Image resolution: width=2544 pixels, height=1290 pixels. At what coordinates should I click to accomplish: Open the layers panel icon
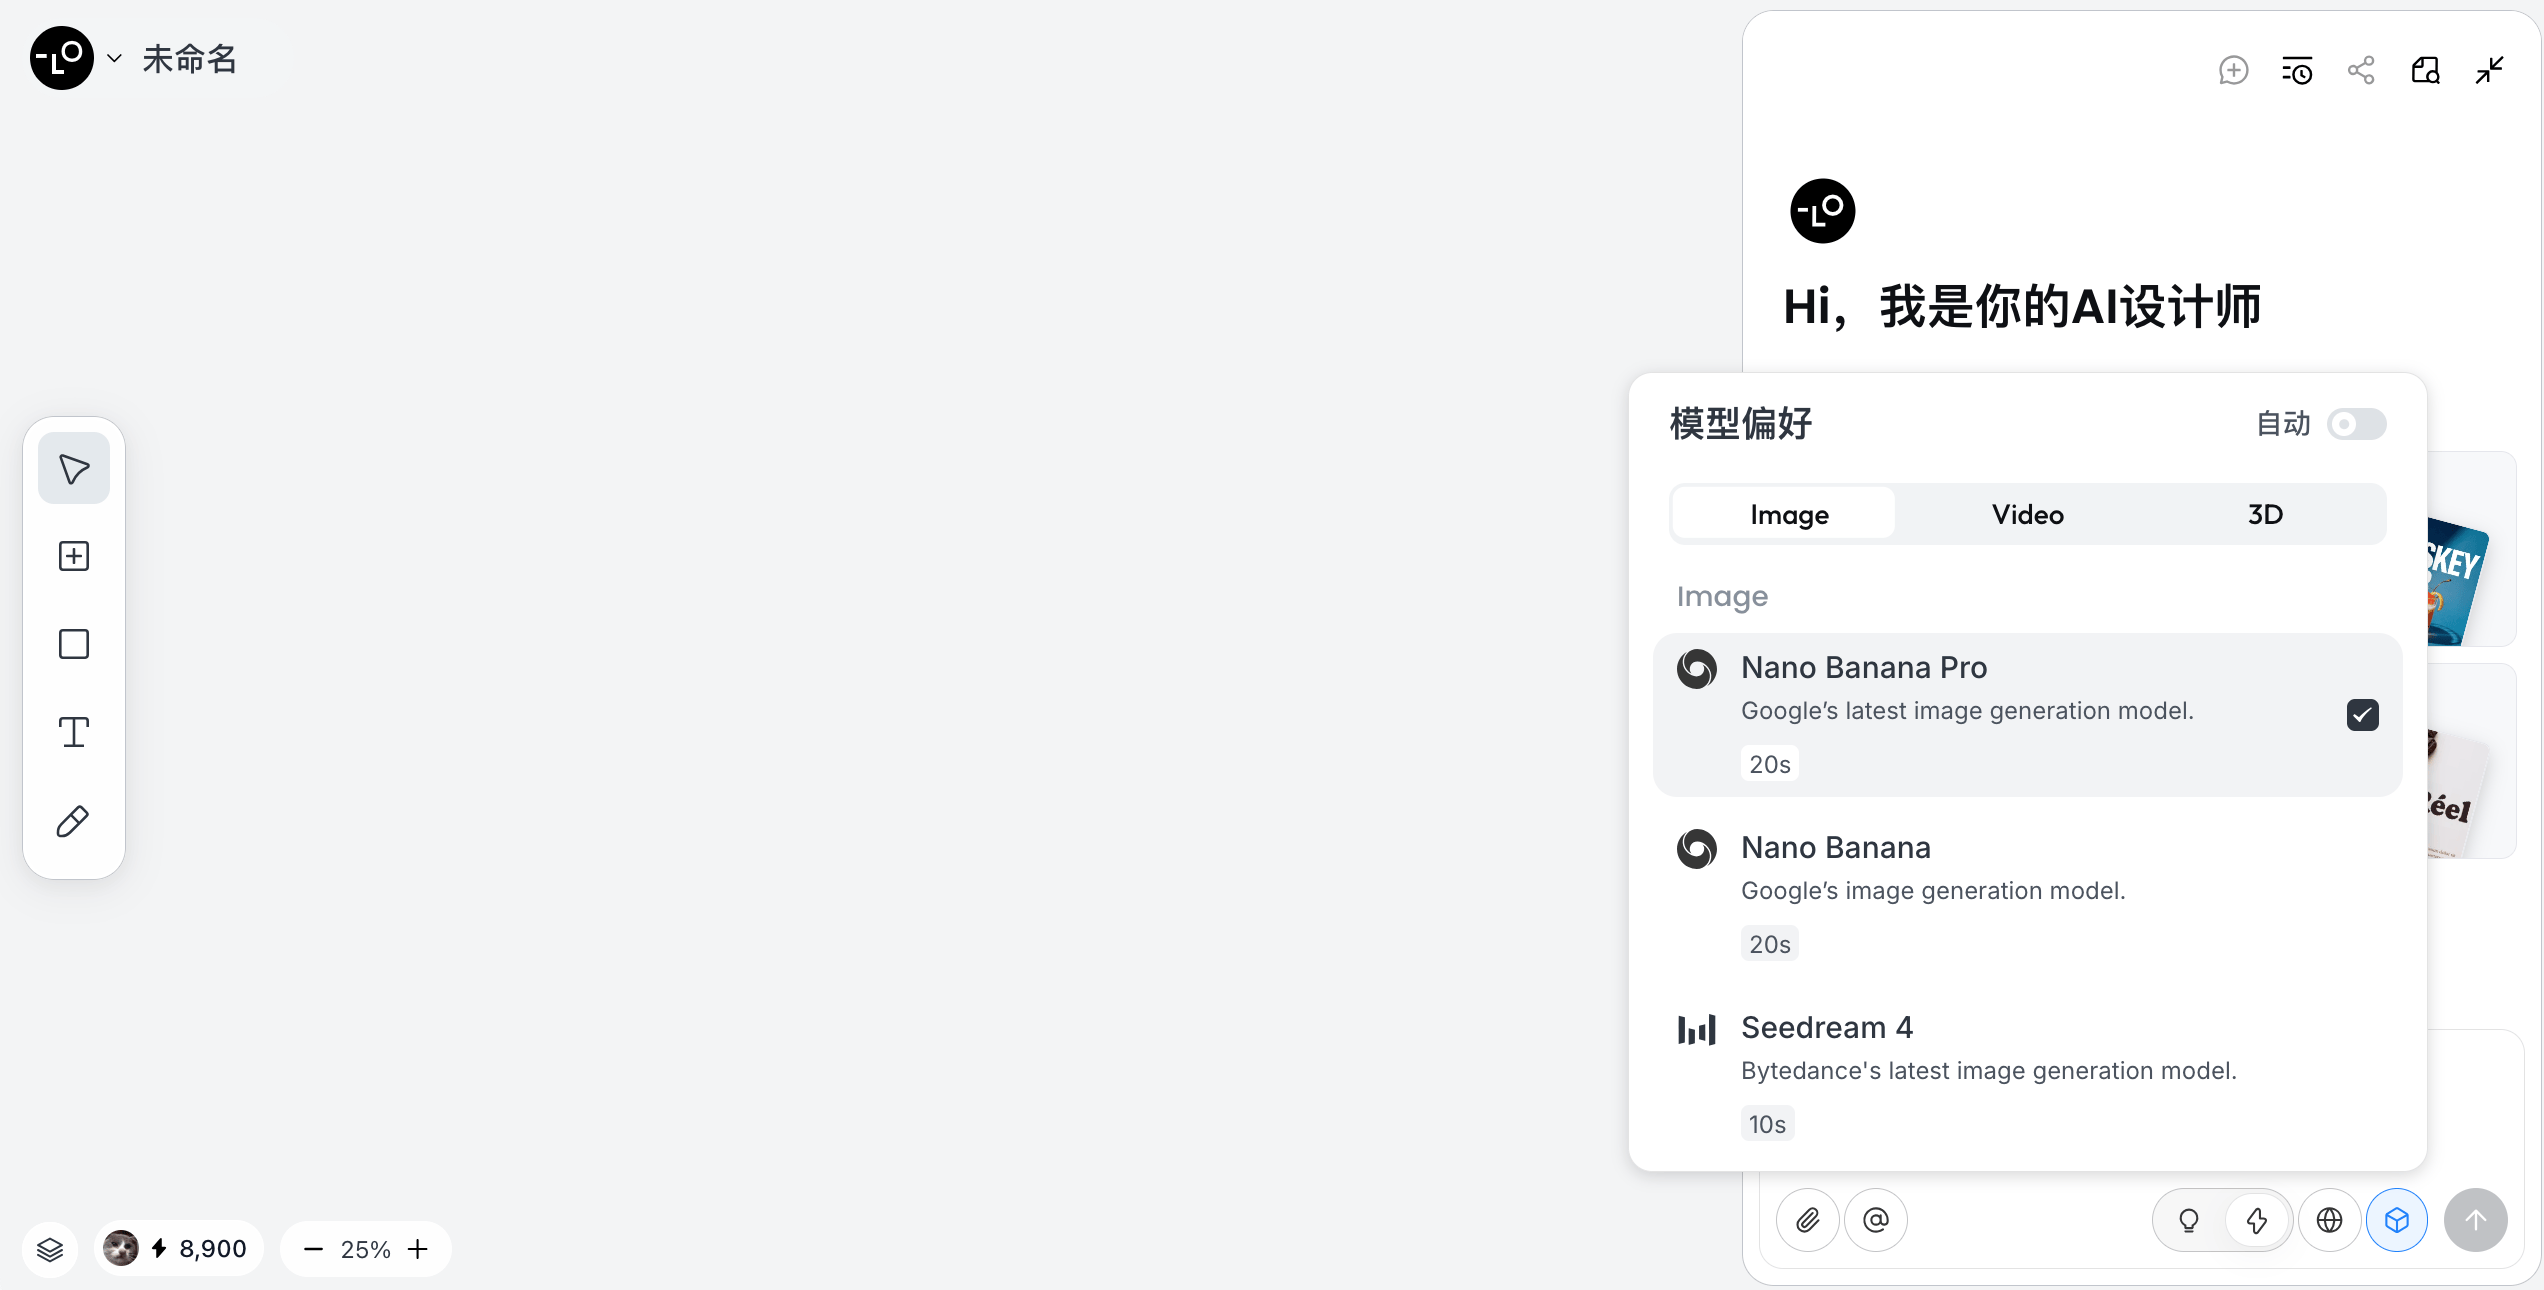tap(50, 1249)
